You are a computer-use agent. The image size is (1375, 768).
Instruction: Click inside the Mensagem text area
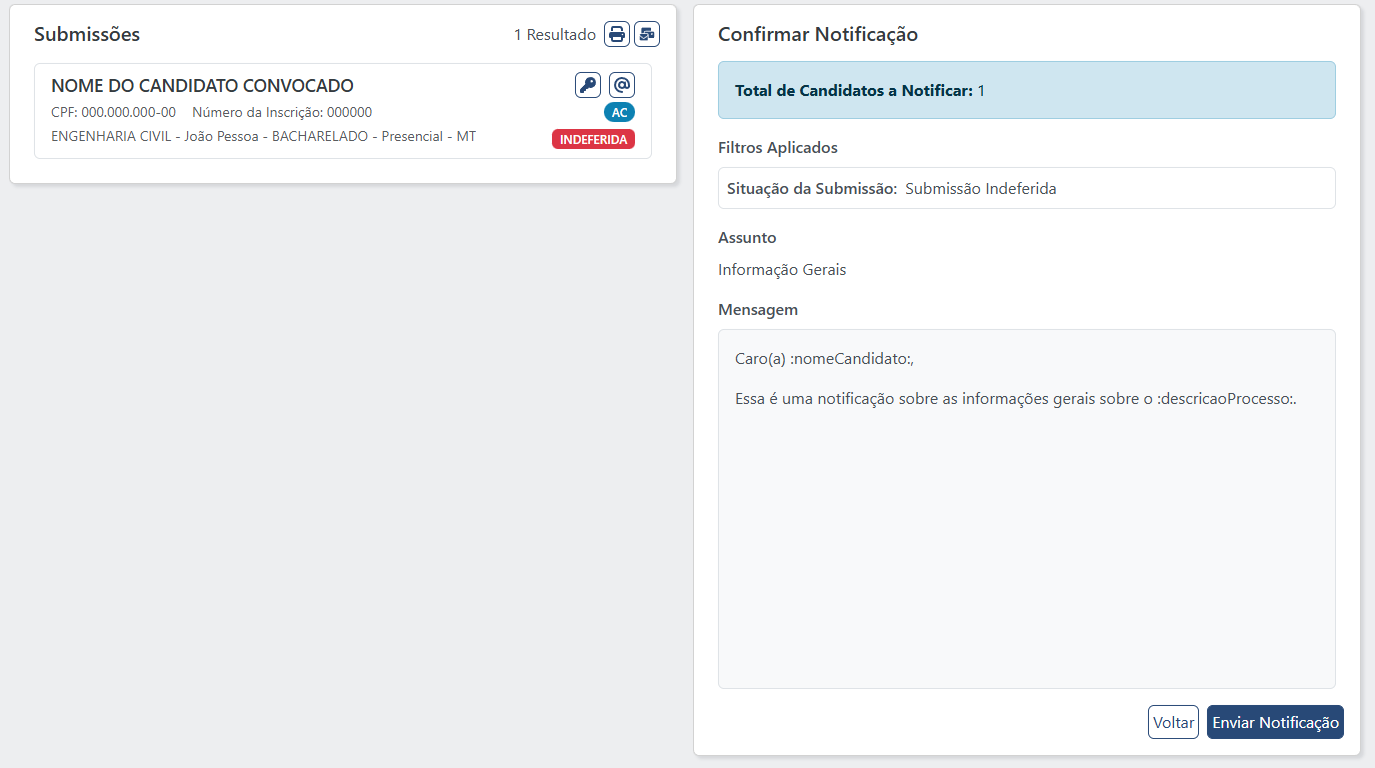click(1025, 500)
